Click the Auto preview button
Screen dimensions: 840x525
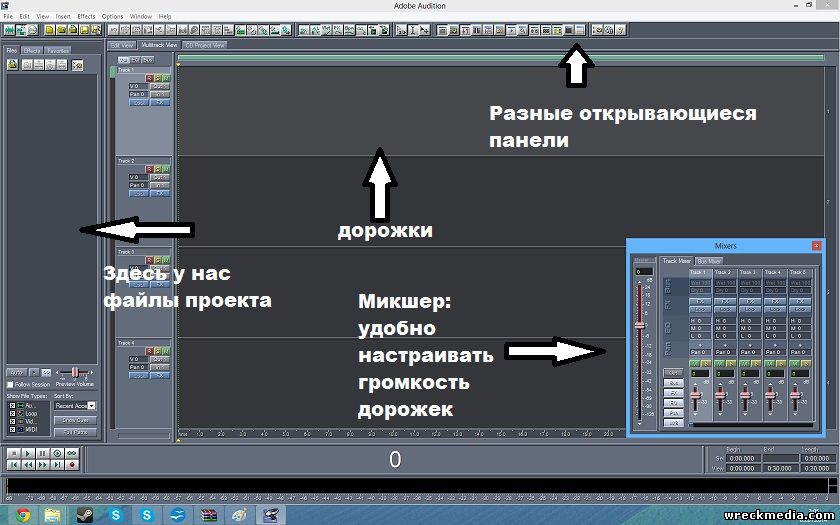click(17, 372)
